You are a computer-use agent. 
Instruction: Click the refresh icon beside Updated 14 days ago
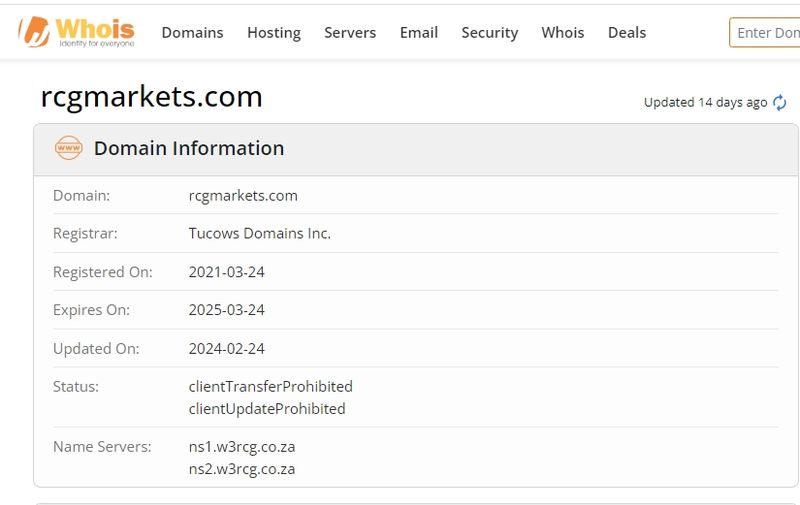pyautogui.click(x=779, y=103)
